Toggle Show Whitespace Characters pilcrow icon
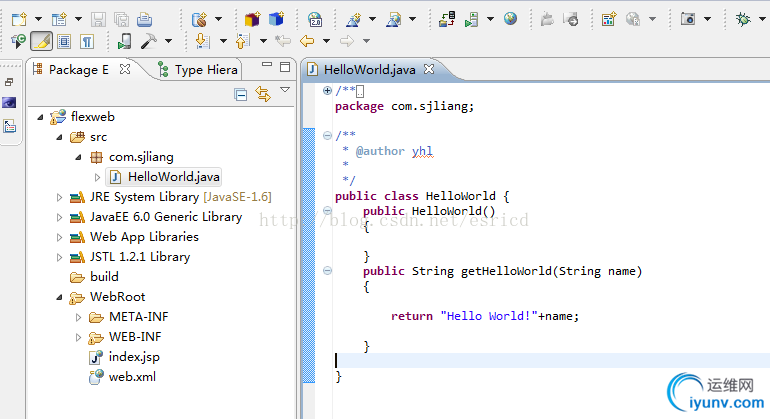This screenshot has height=419, width=770. click(x=87, y=41)
